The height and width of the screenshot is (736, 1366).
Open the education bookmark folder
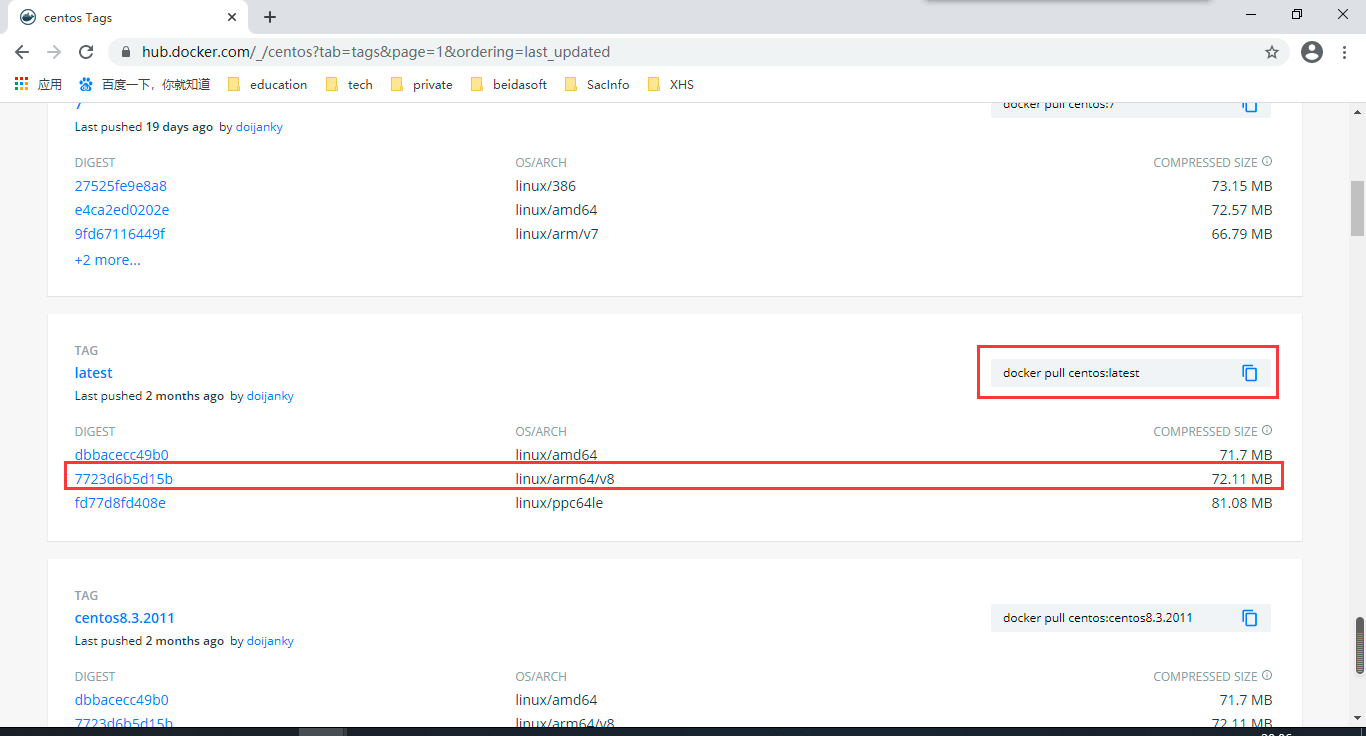(267, 85)
